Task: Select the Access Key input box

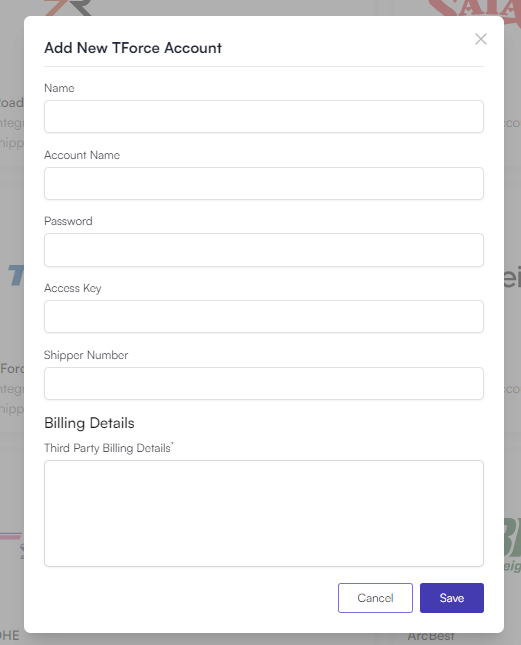Action: [264, 316]
